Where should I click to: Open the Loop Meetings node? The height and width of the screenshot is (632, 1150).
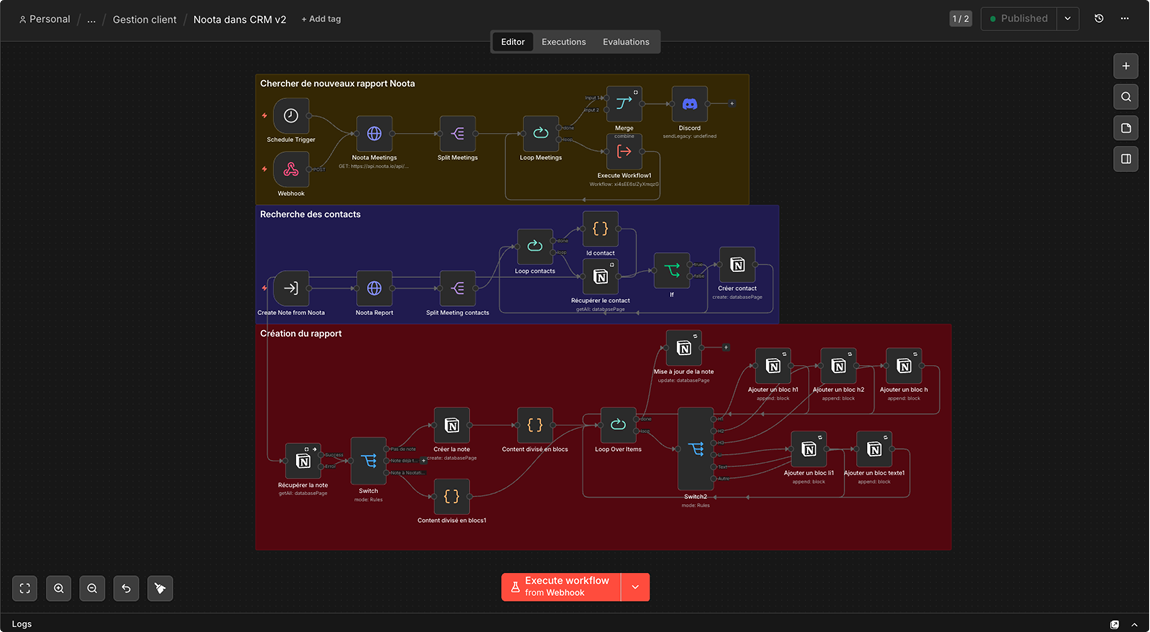(x=541, y=134)
